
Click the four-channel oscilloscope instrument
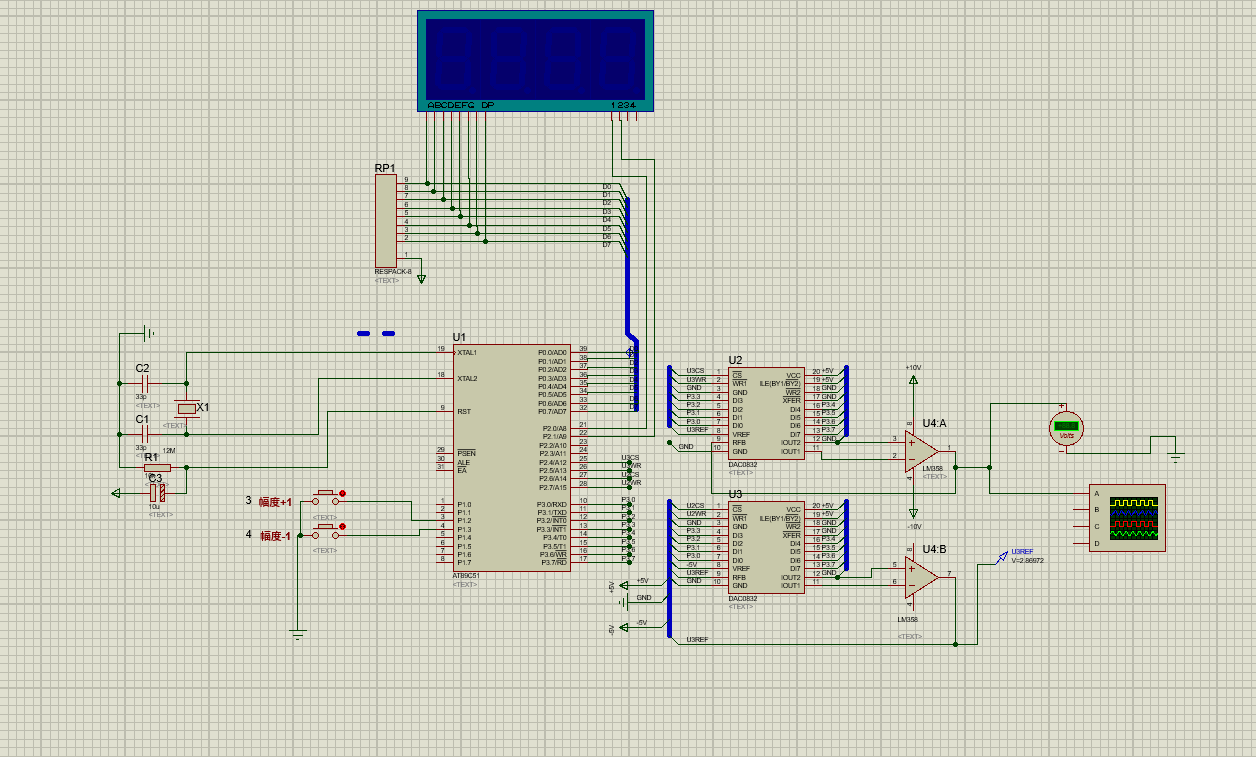tap(1127, 518)
